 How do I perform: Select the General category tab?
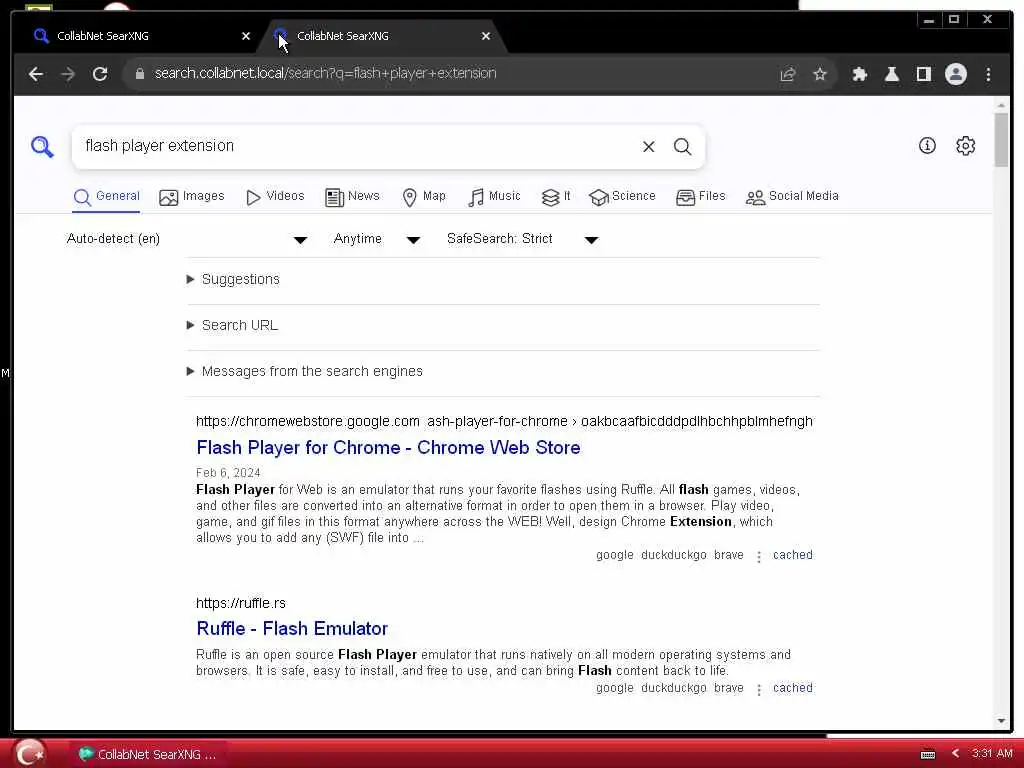click(x=106, y=197)
